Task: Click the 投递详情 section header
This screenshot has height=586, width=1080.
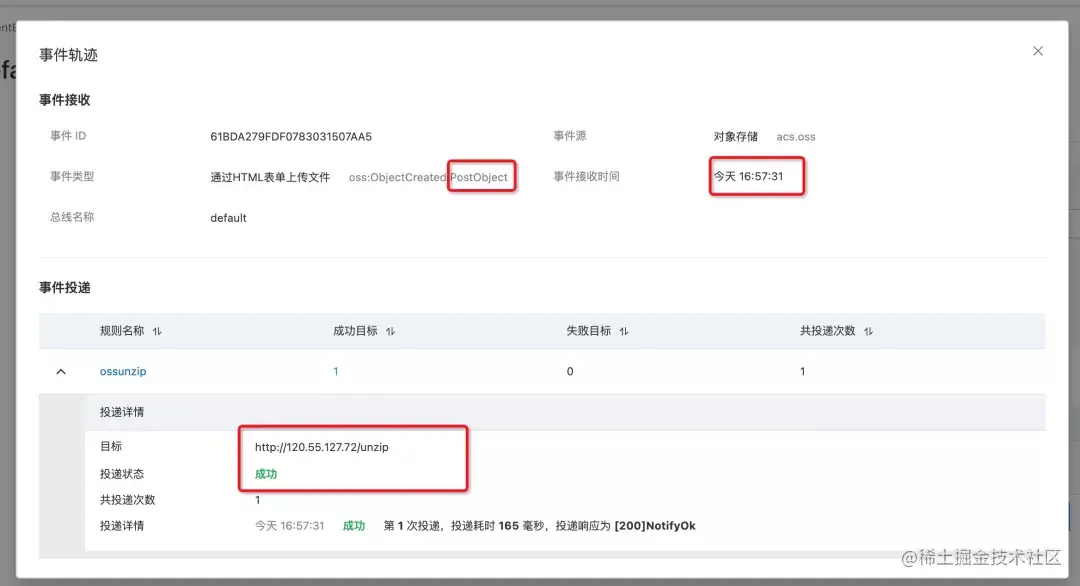Action: pyautogui.click(x=122, y=412)
